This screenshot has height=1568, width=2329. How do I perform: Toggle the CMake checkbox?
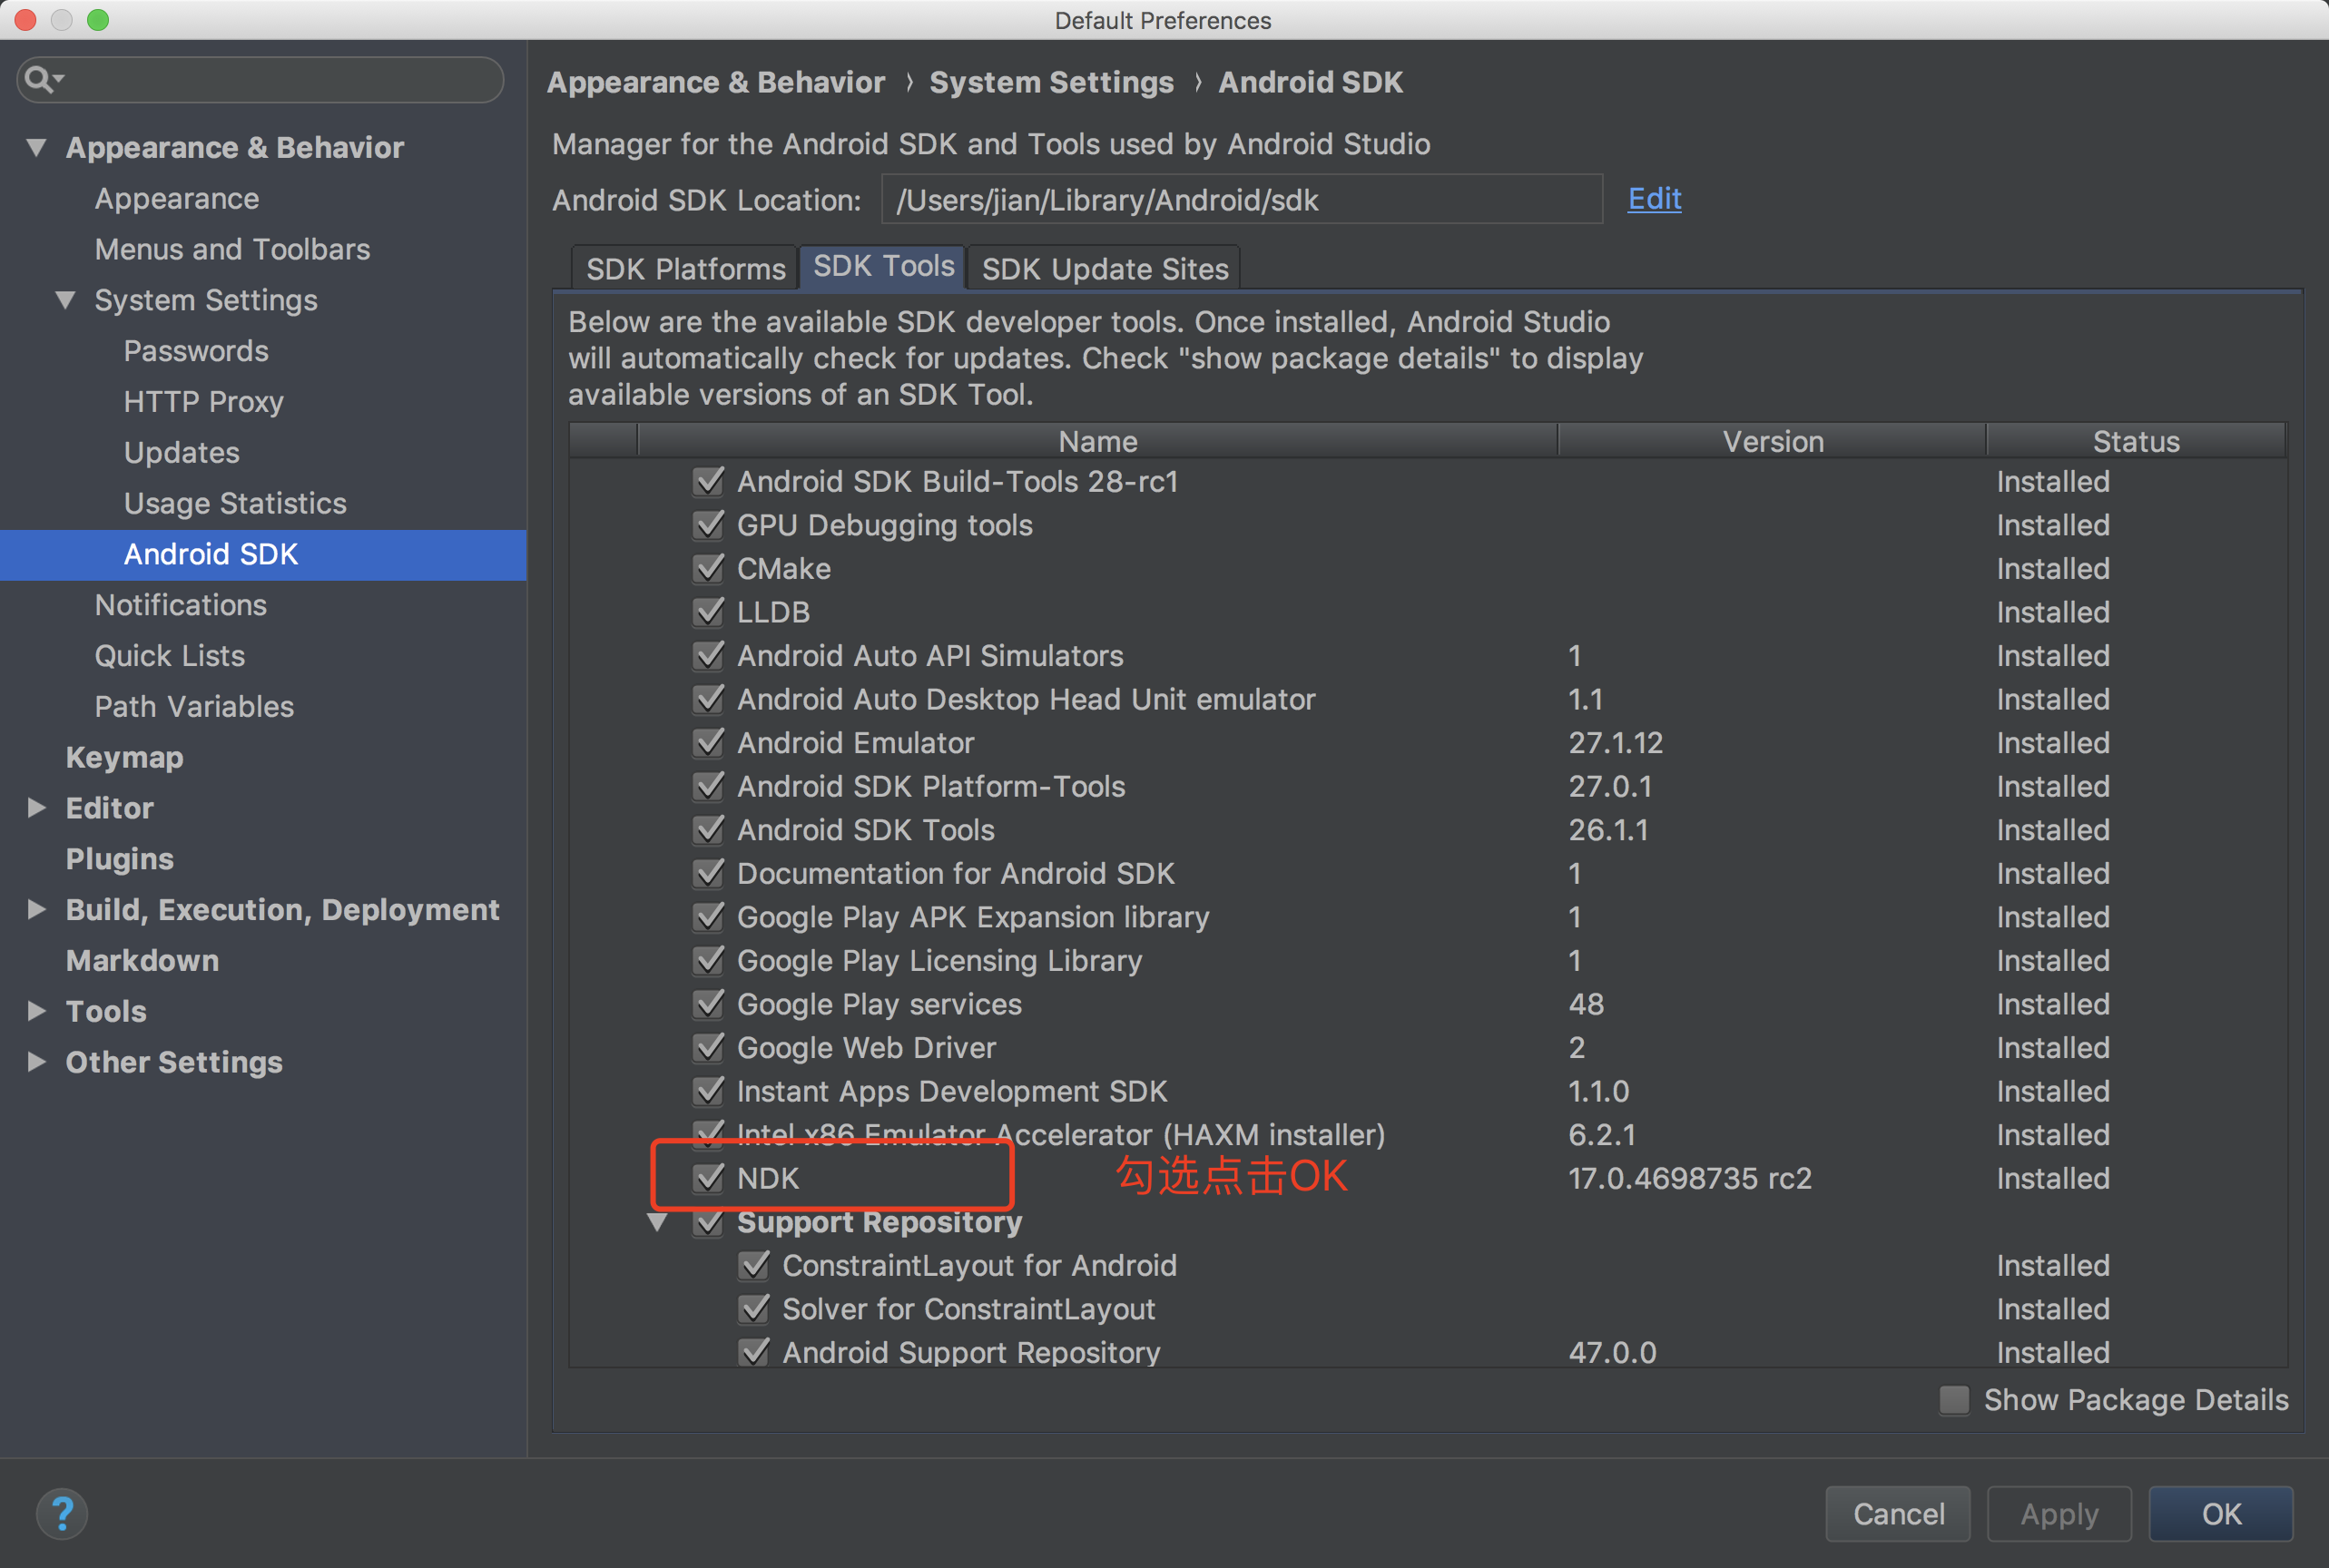click(708, 568)
